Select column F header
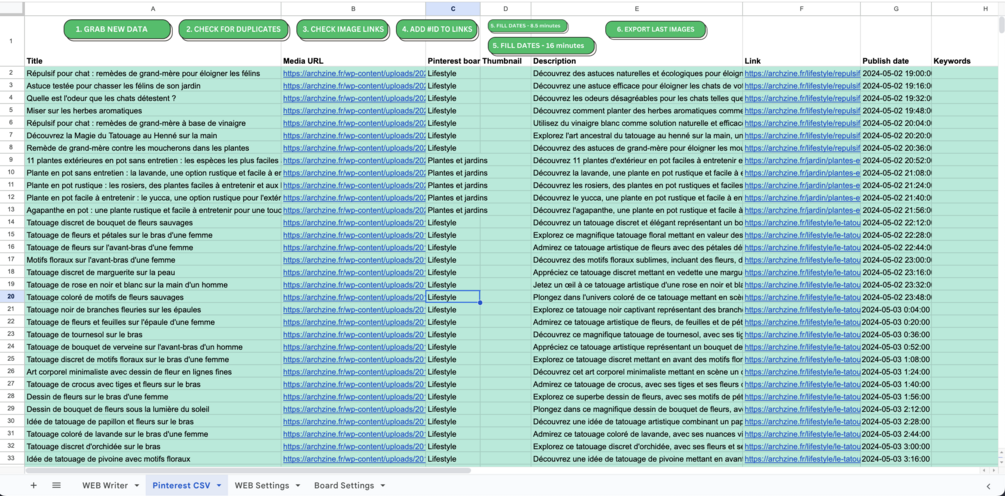The image size is (1005, 496). point(801,8)
